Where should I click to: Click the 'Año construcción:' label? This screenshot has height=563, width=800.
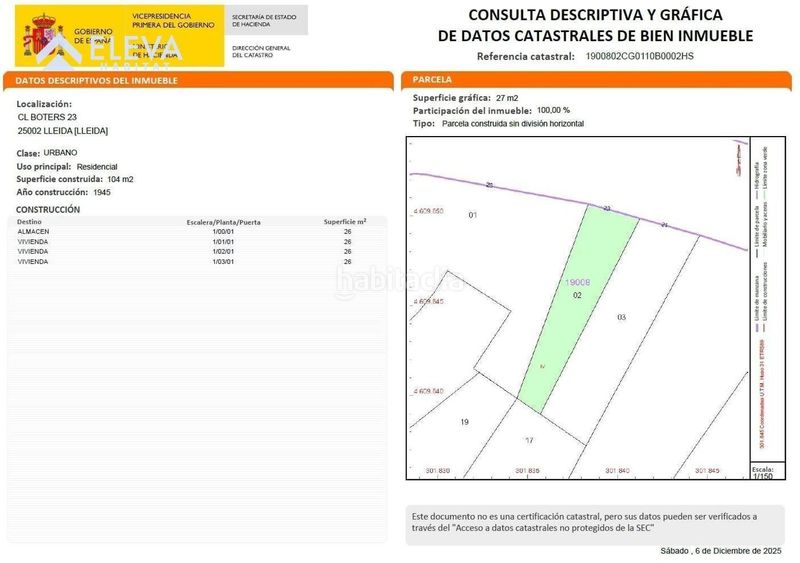point(52,192)
